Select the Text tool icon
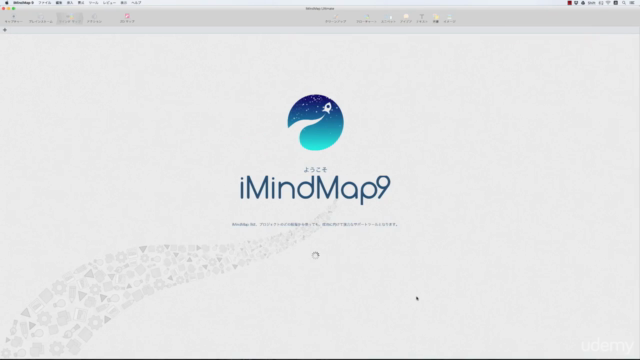 (422, 18)
